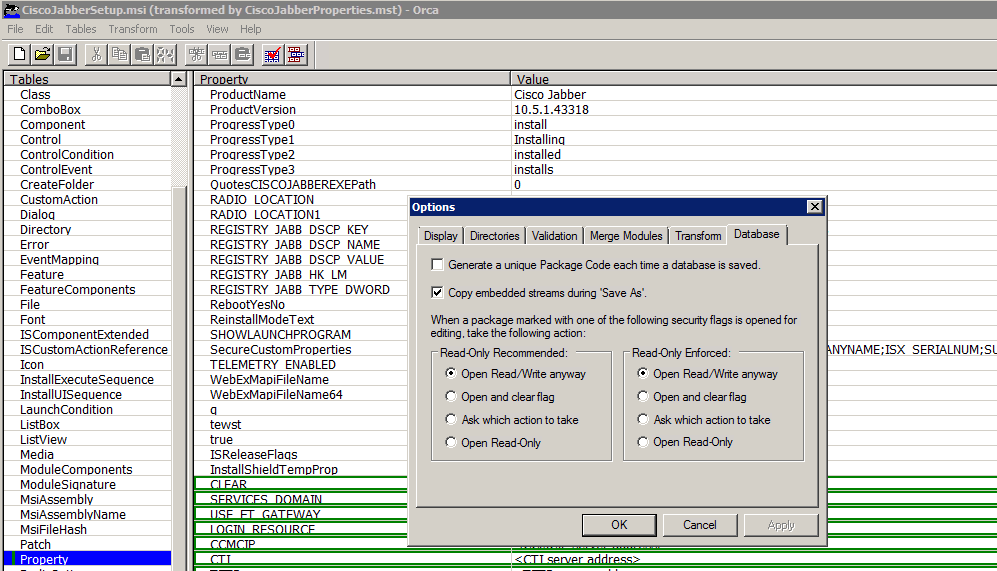The height and width of the screenshot is (571, 997).
Task: Click the SecureCustomProperties property
Action: pos(280,350)
